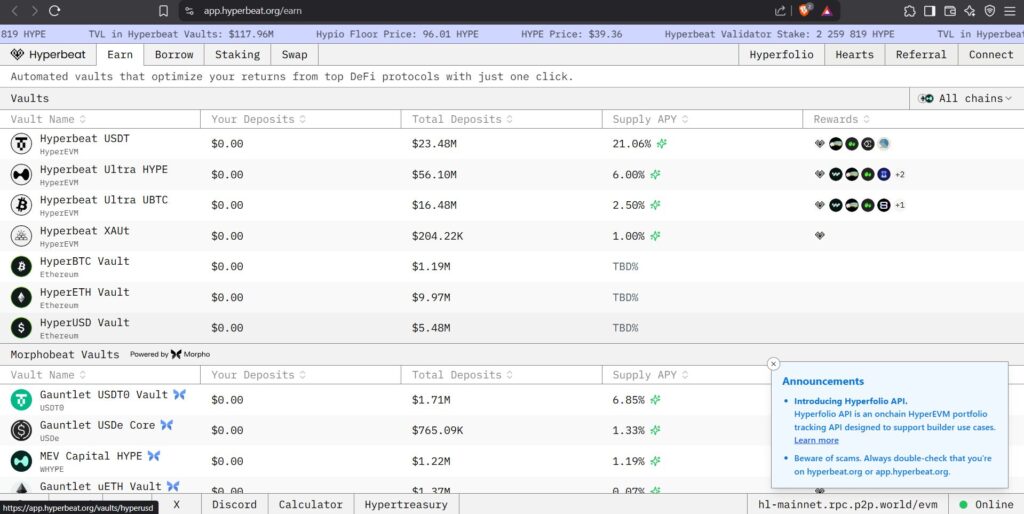The image size is (1024, 514).
Task: Sort Vaults table by Total Deposits
Action: (x=462, y=120)
